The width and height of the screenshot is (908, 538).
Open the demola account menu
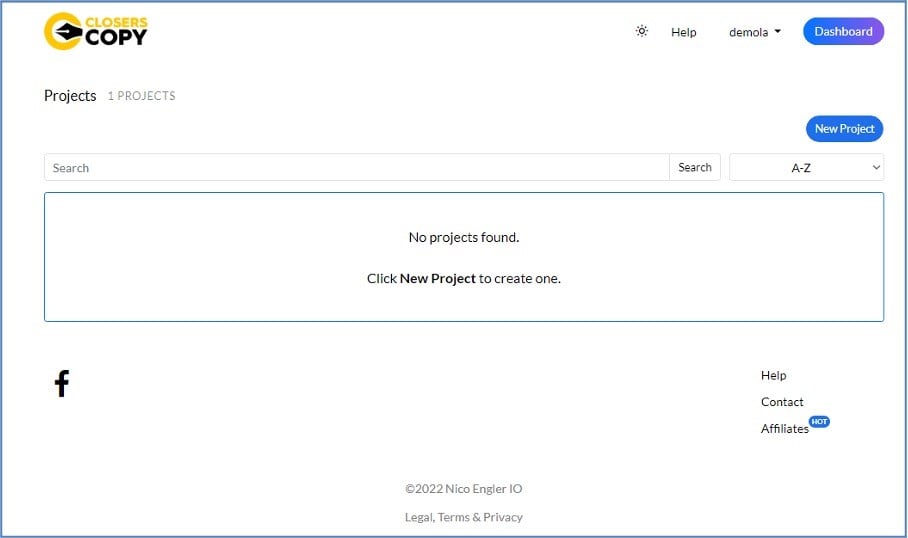(755, 32)
